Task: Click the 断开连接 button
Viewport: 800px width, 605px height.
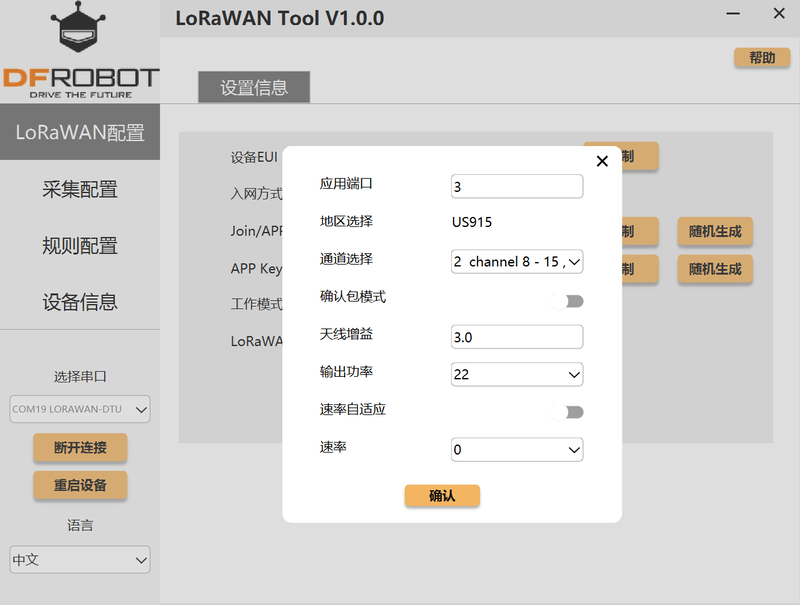Action: [80, 447]
